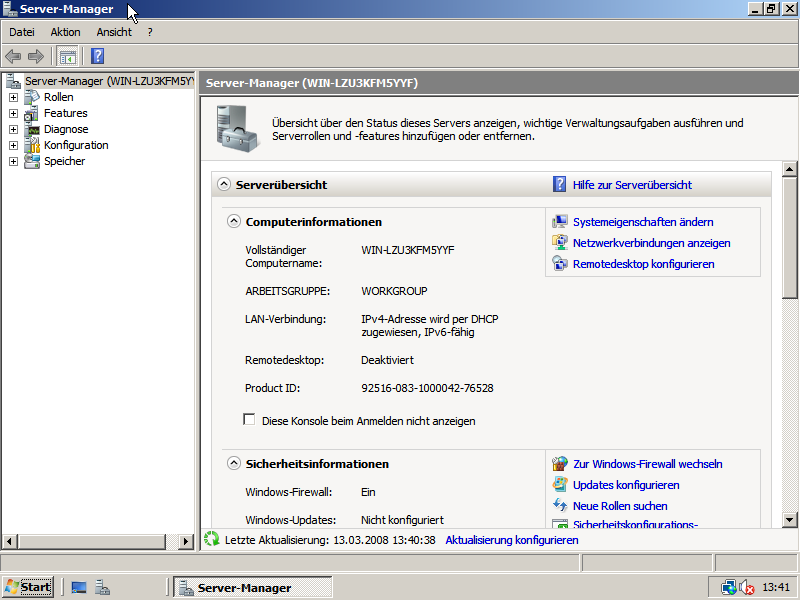Click 'Remotedesktop konfigurieren' link
This screenshot has width=800, height=600.
[643, 264]
